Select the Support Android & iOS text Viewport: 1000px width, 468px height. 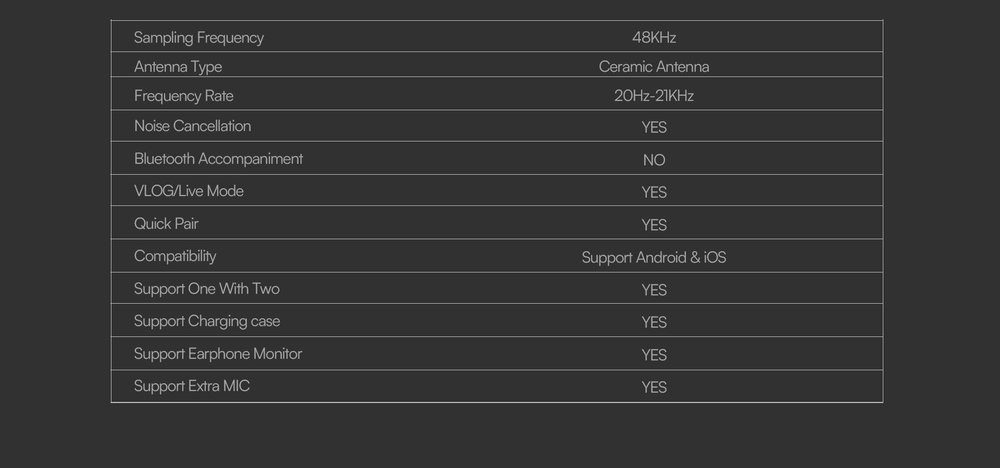(x=654, y=258)
